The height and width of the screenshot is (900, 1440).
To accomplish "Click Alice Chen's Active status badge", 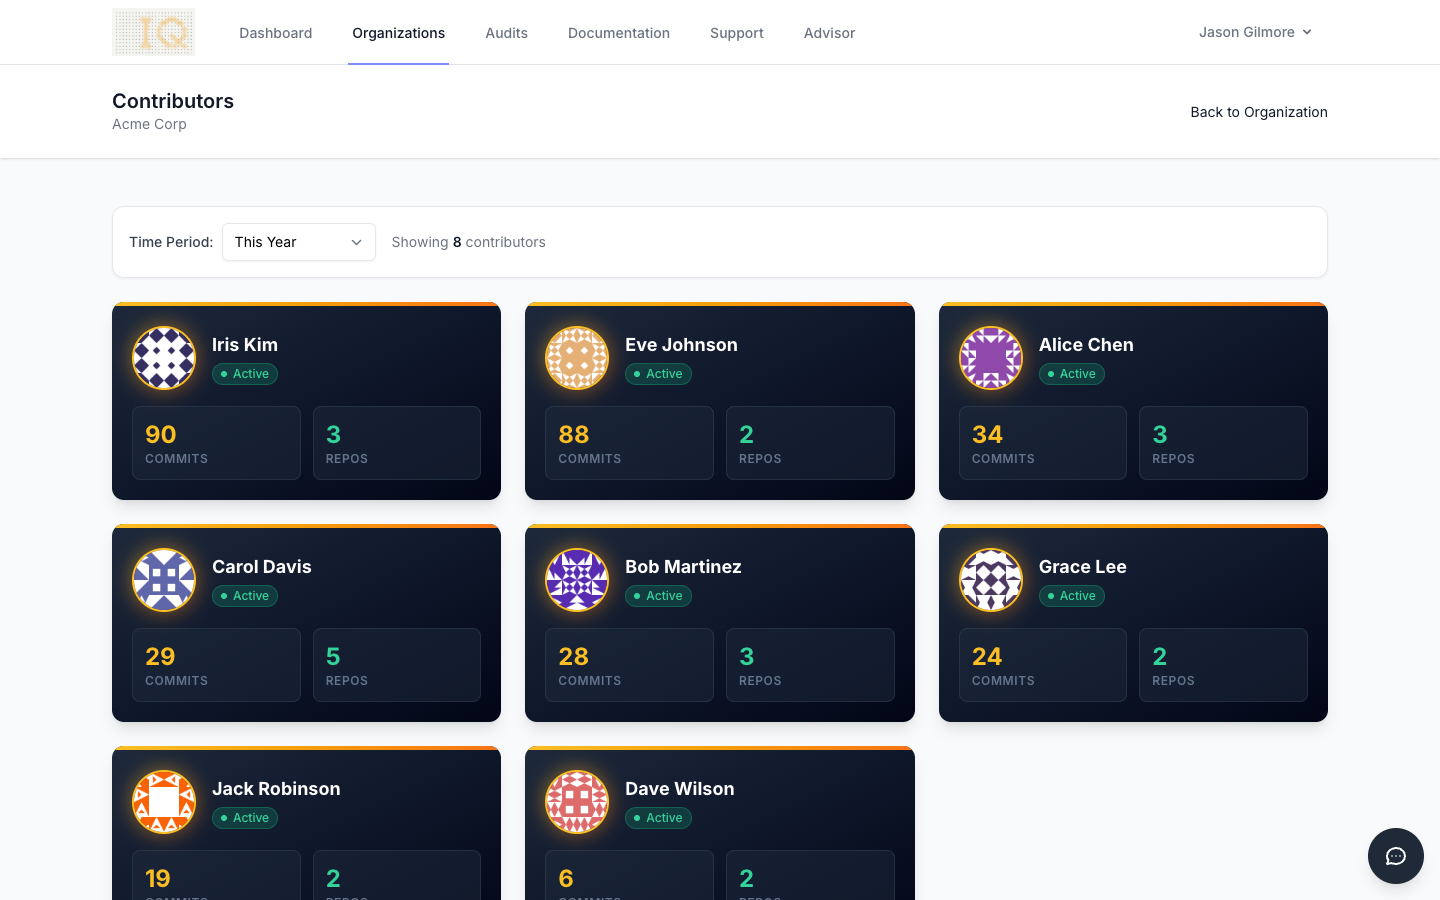I will click(1071, 374).
